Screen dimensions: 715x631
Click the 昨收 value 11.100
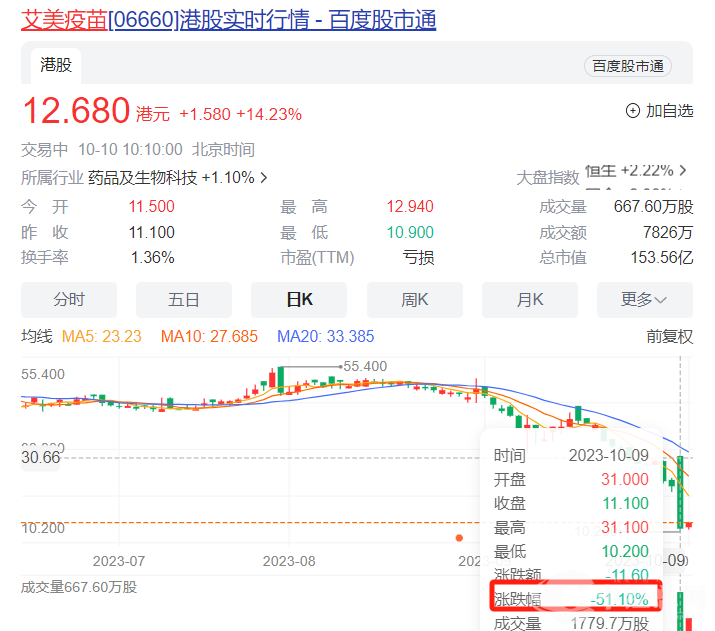[x=151, y=233]
